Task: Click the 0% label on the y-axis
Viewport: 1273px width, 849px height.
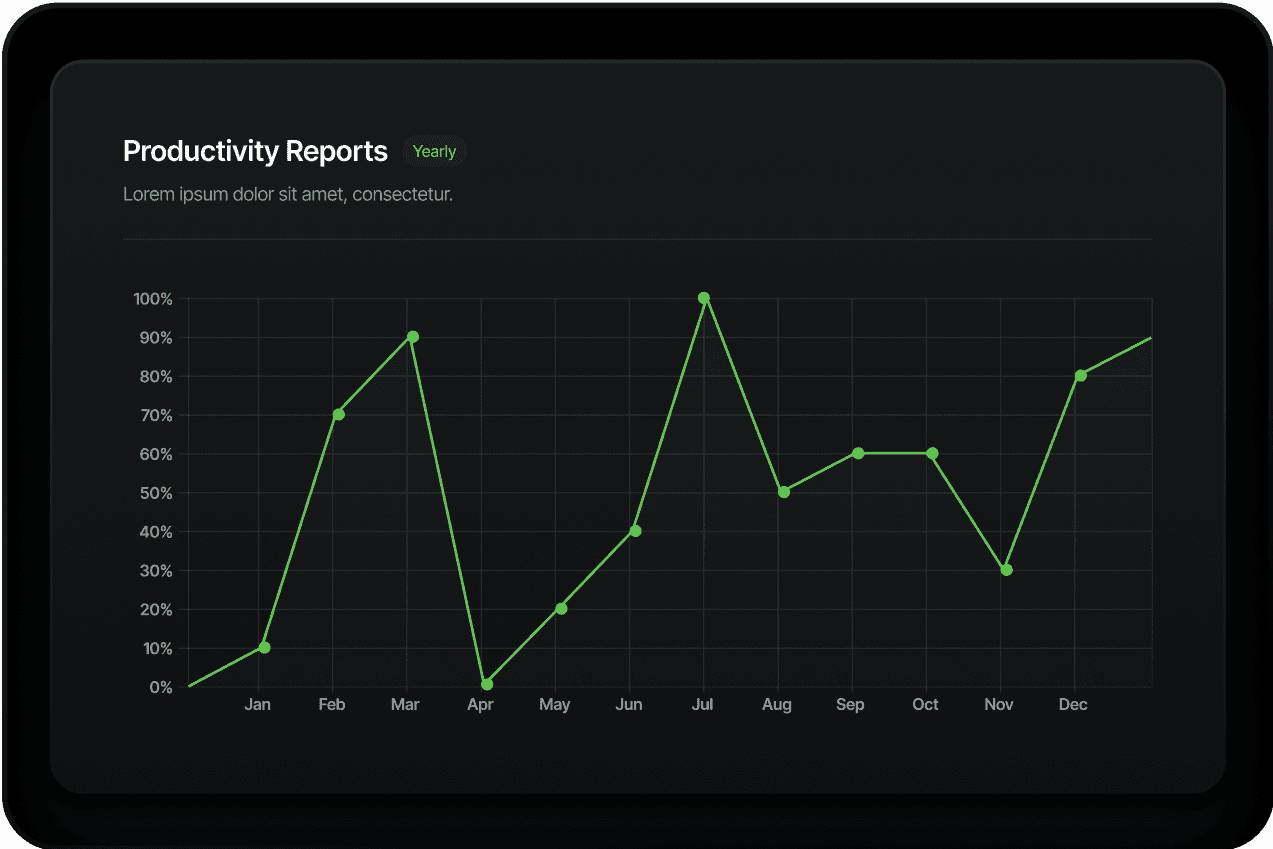Action: coord(160,687)
